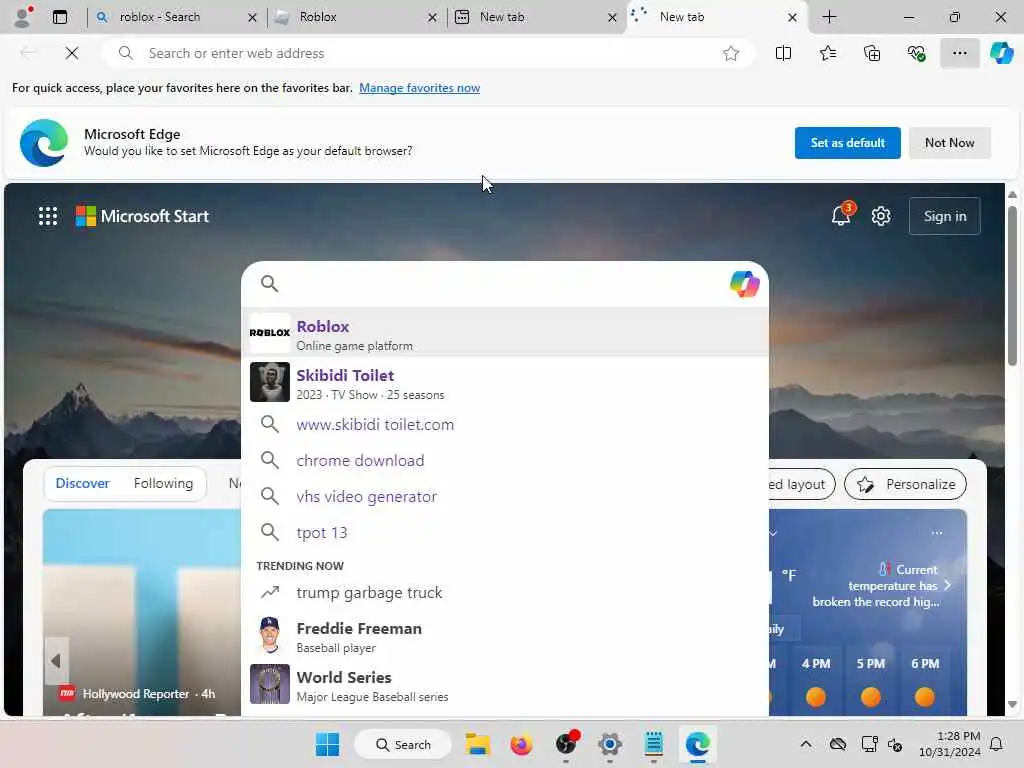Click the address bar field
The image size is (1024, 768).
pos(428,54)
